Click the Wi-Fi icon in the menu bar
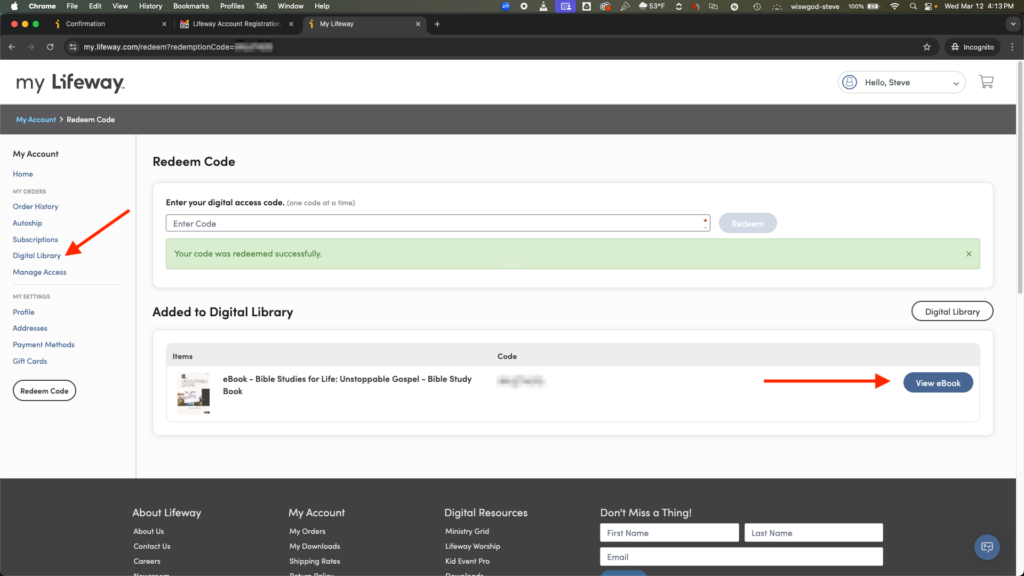Viewport: 1024px width, 576px height. pos(895,6)
